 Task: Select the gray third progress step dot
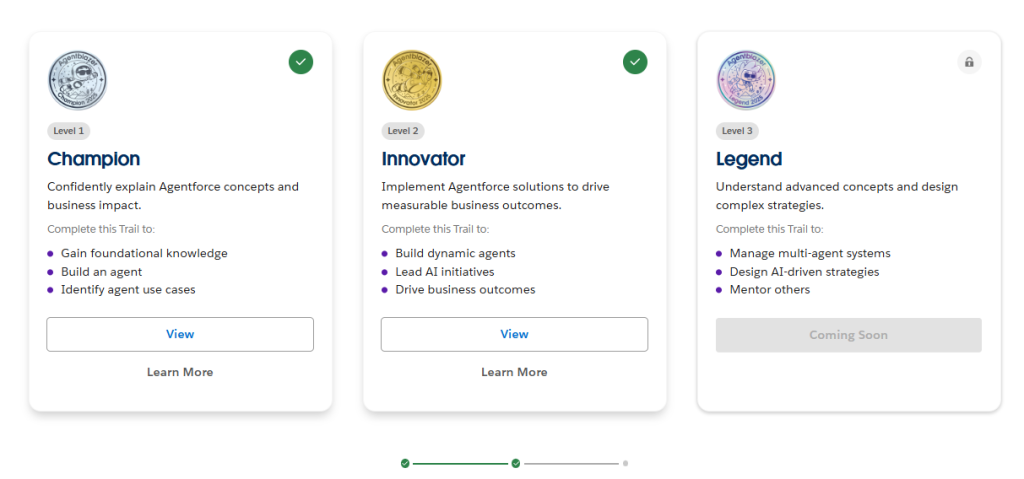click(625, 463)
